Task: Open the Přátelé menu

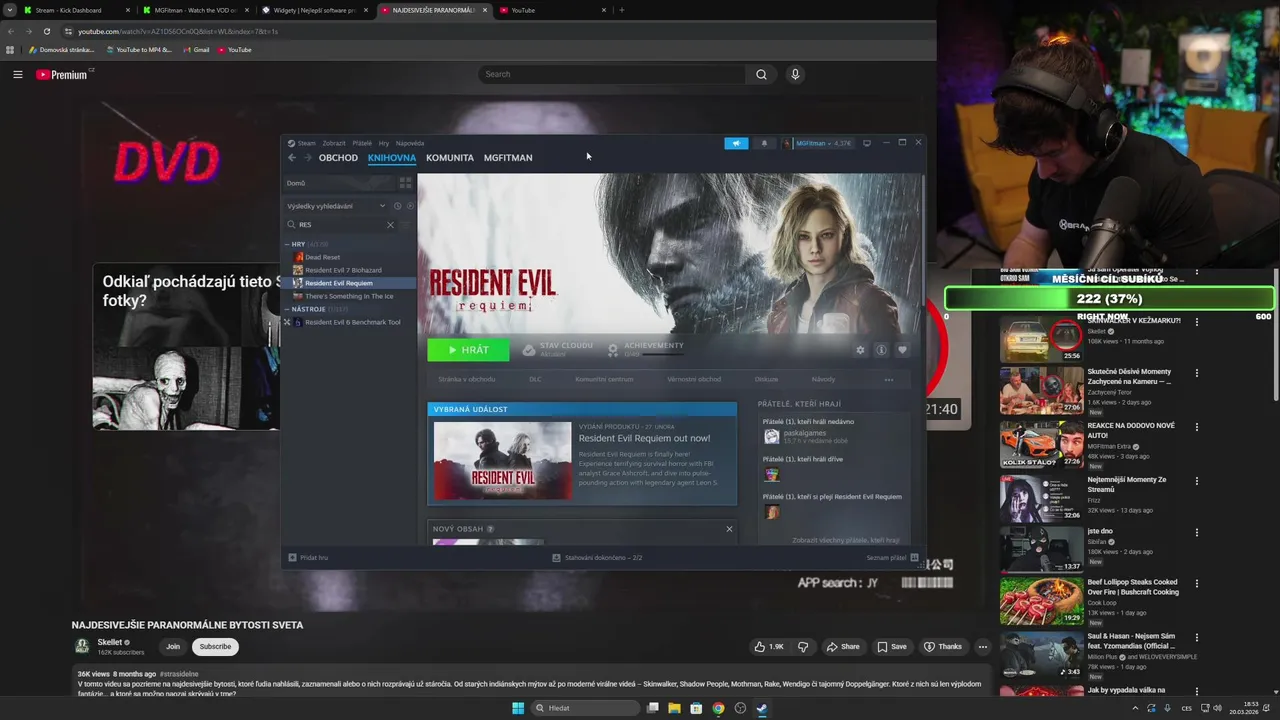Action: [x=362, y=143]
